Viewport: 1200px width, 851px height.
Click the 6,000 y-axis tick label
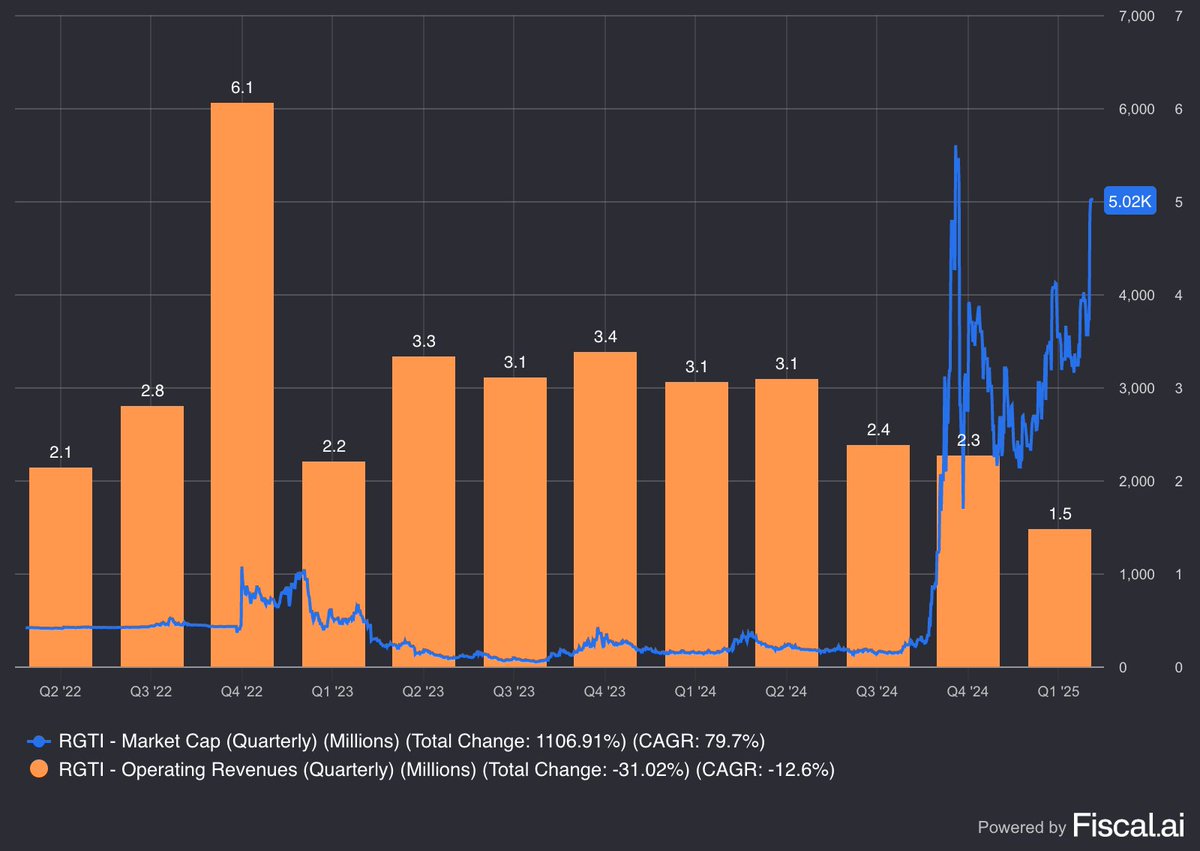(1138, 109)
